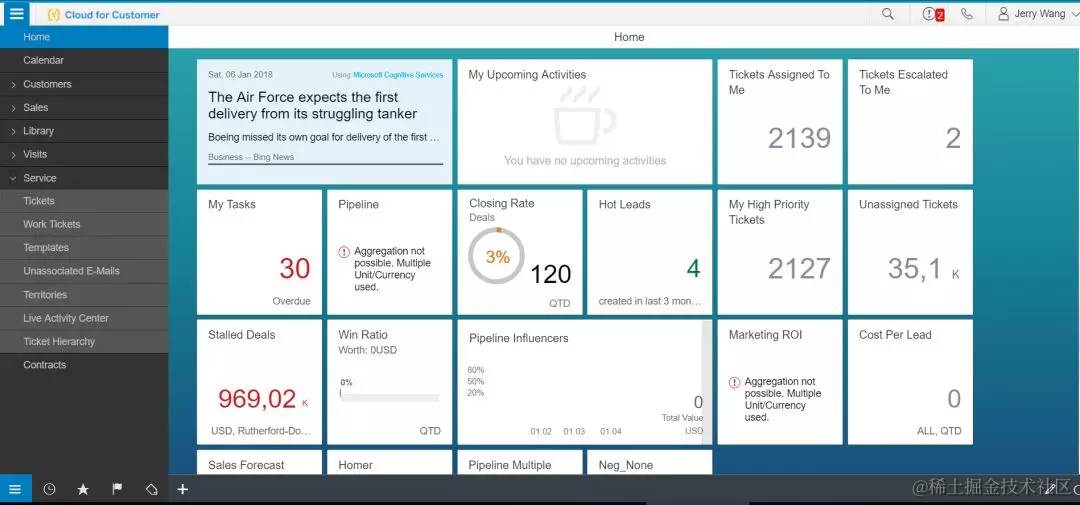The width and height of the screenshot is (1080, 505).
Task: Open the Unassigned Tickets tile
Action: (x=910, y=252)
